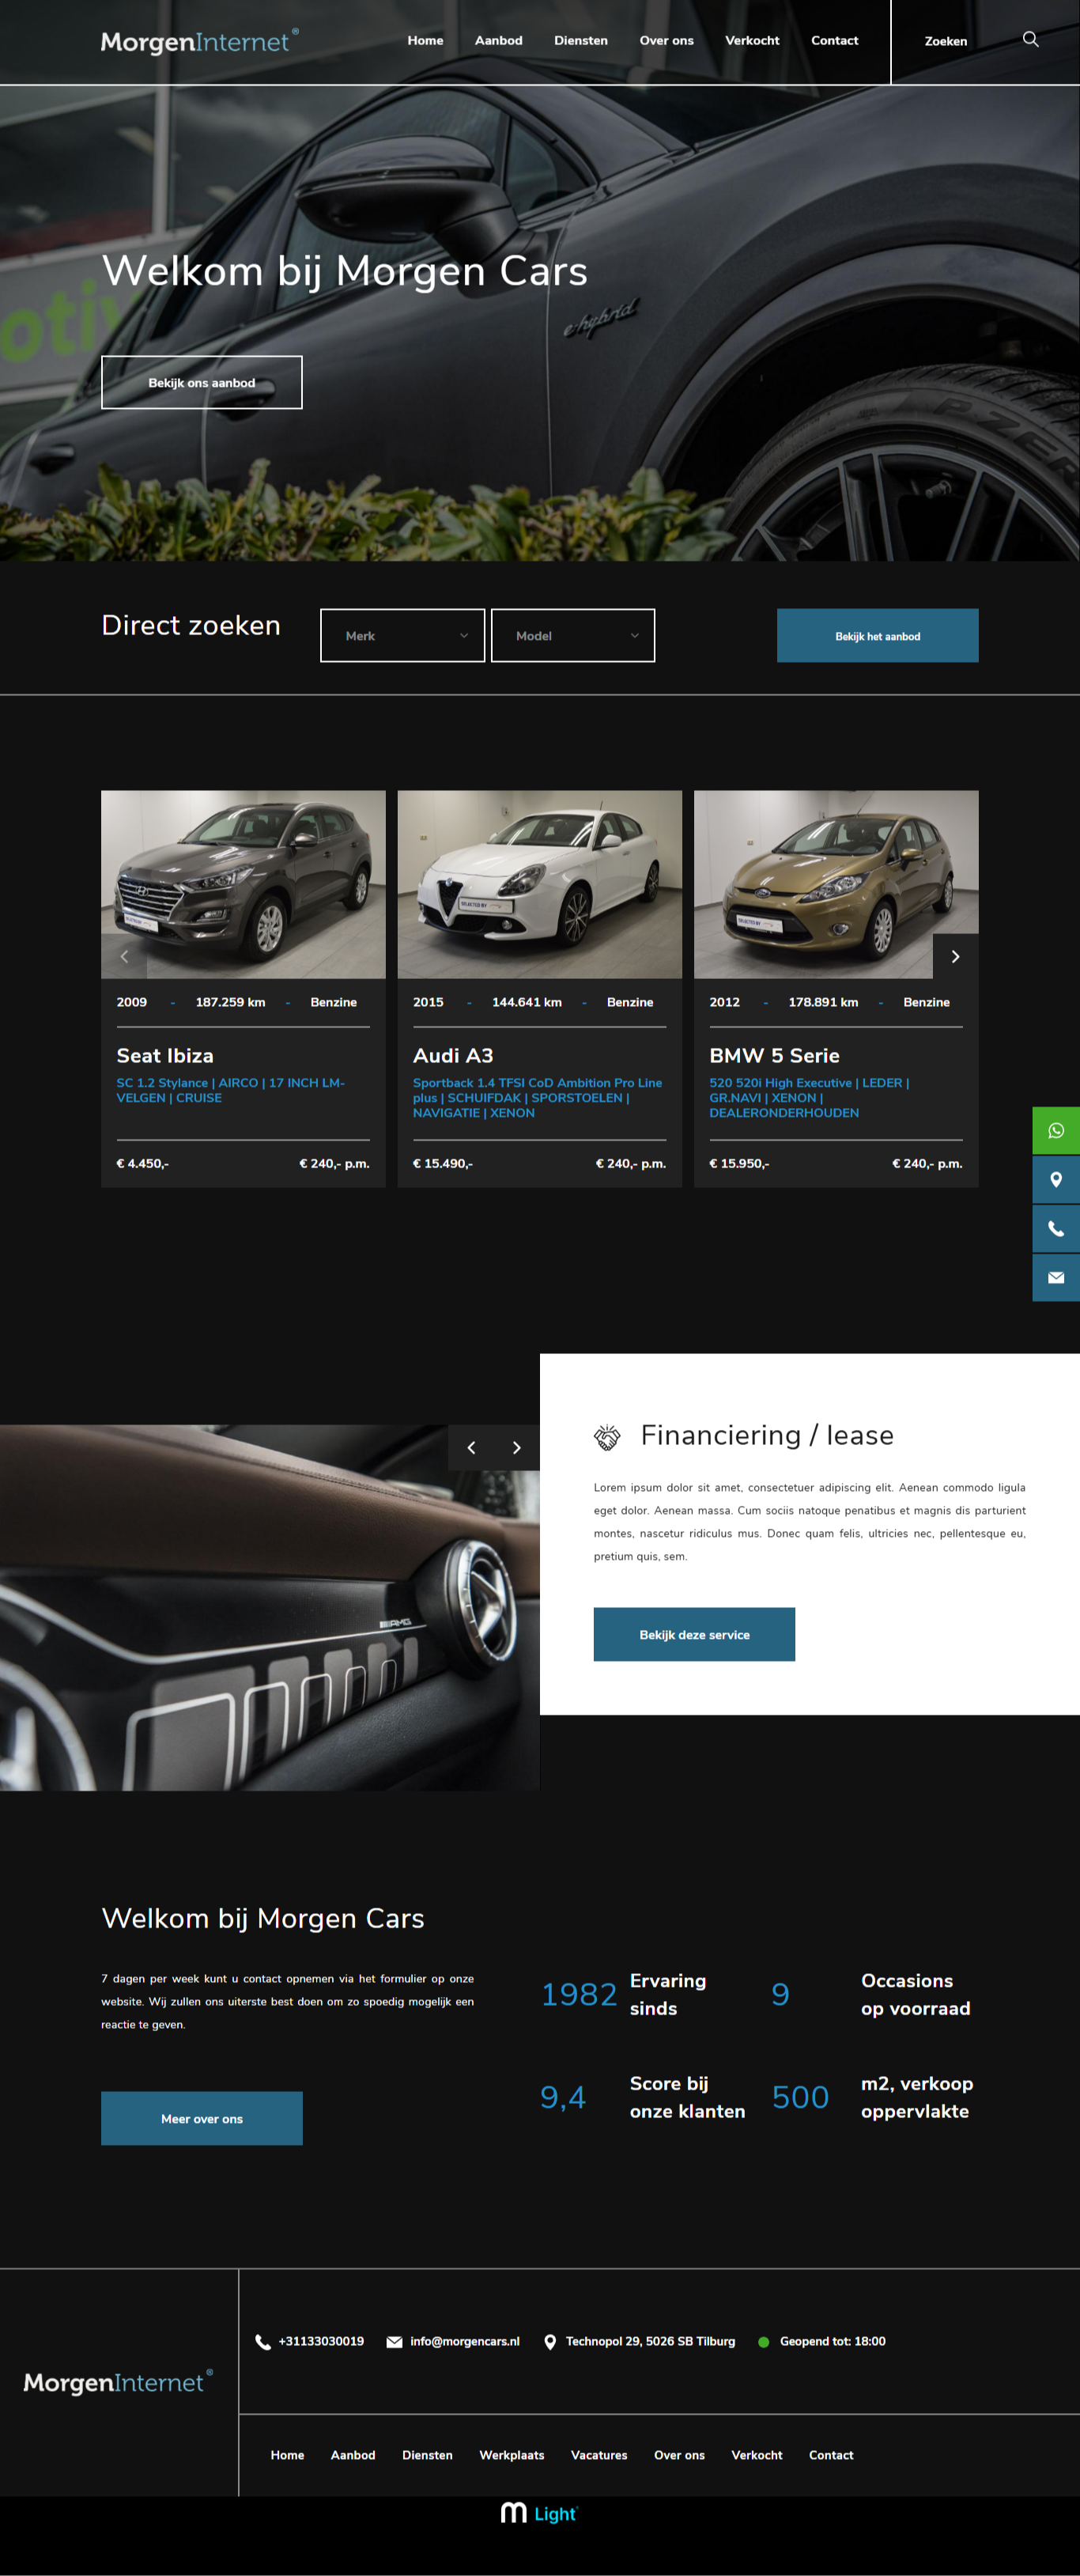This screenshot has height=2576, width=1080.
Task: Click the location pin side button
Action: (1055, 1180)
